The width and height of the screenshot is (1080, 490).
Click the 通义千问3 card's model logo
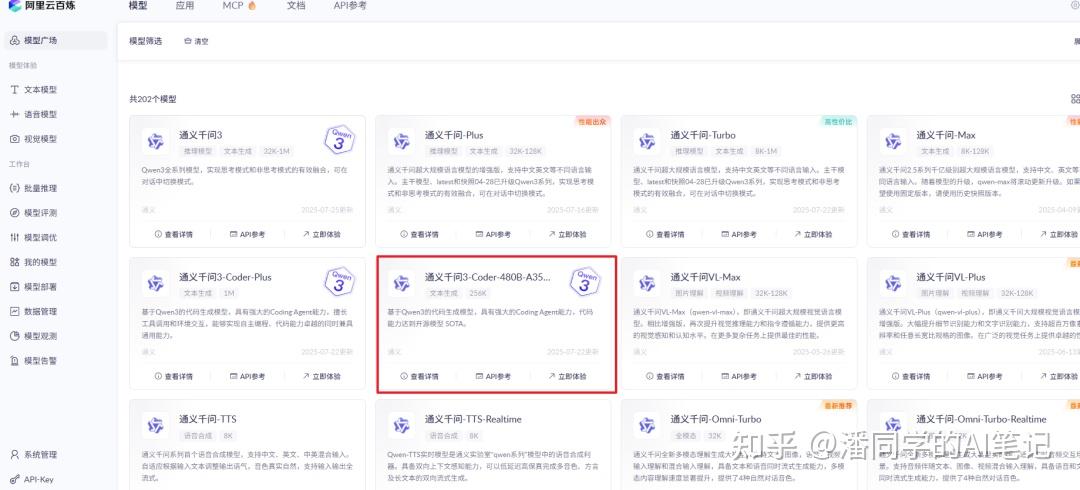(x=156, y=141)
